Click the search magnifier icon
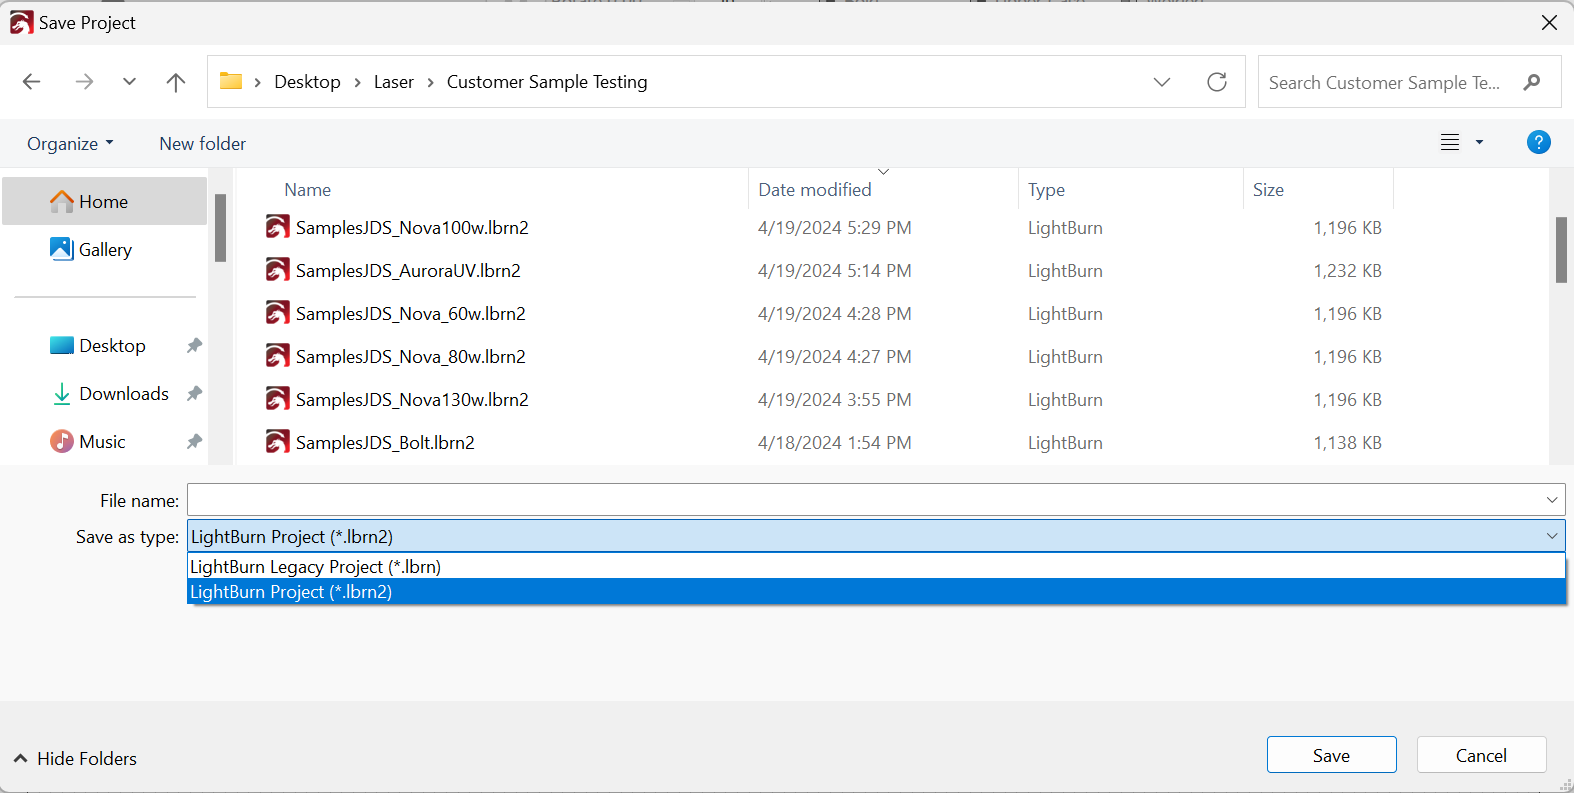This screenshot has width=1574, height=793. [x=1532, y=82]
